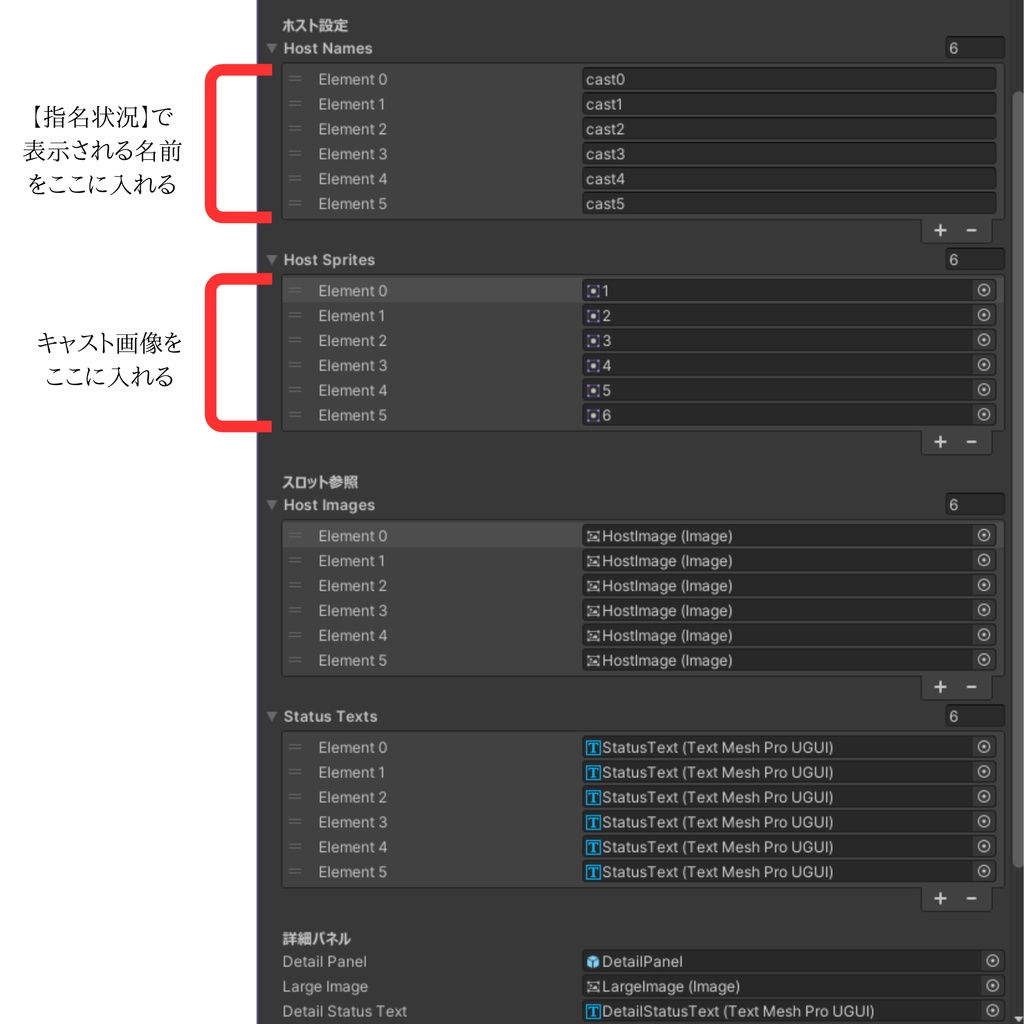Open object picker for Status Texts Element 5
Image resolution: width=1024 pixels, height=1024 pixels.
click(984, 871)
